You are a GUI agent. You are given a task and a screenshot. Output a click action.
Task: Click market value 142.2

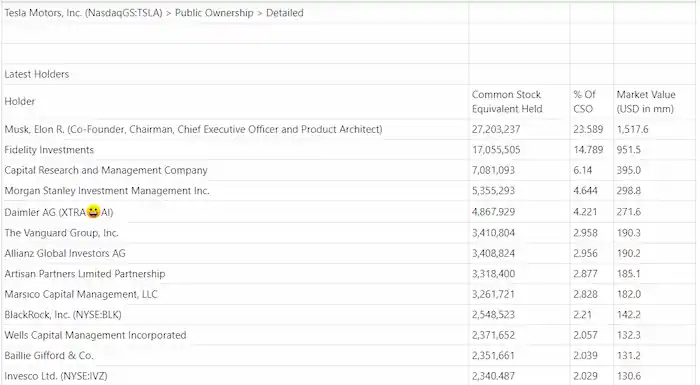629,315
